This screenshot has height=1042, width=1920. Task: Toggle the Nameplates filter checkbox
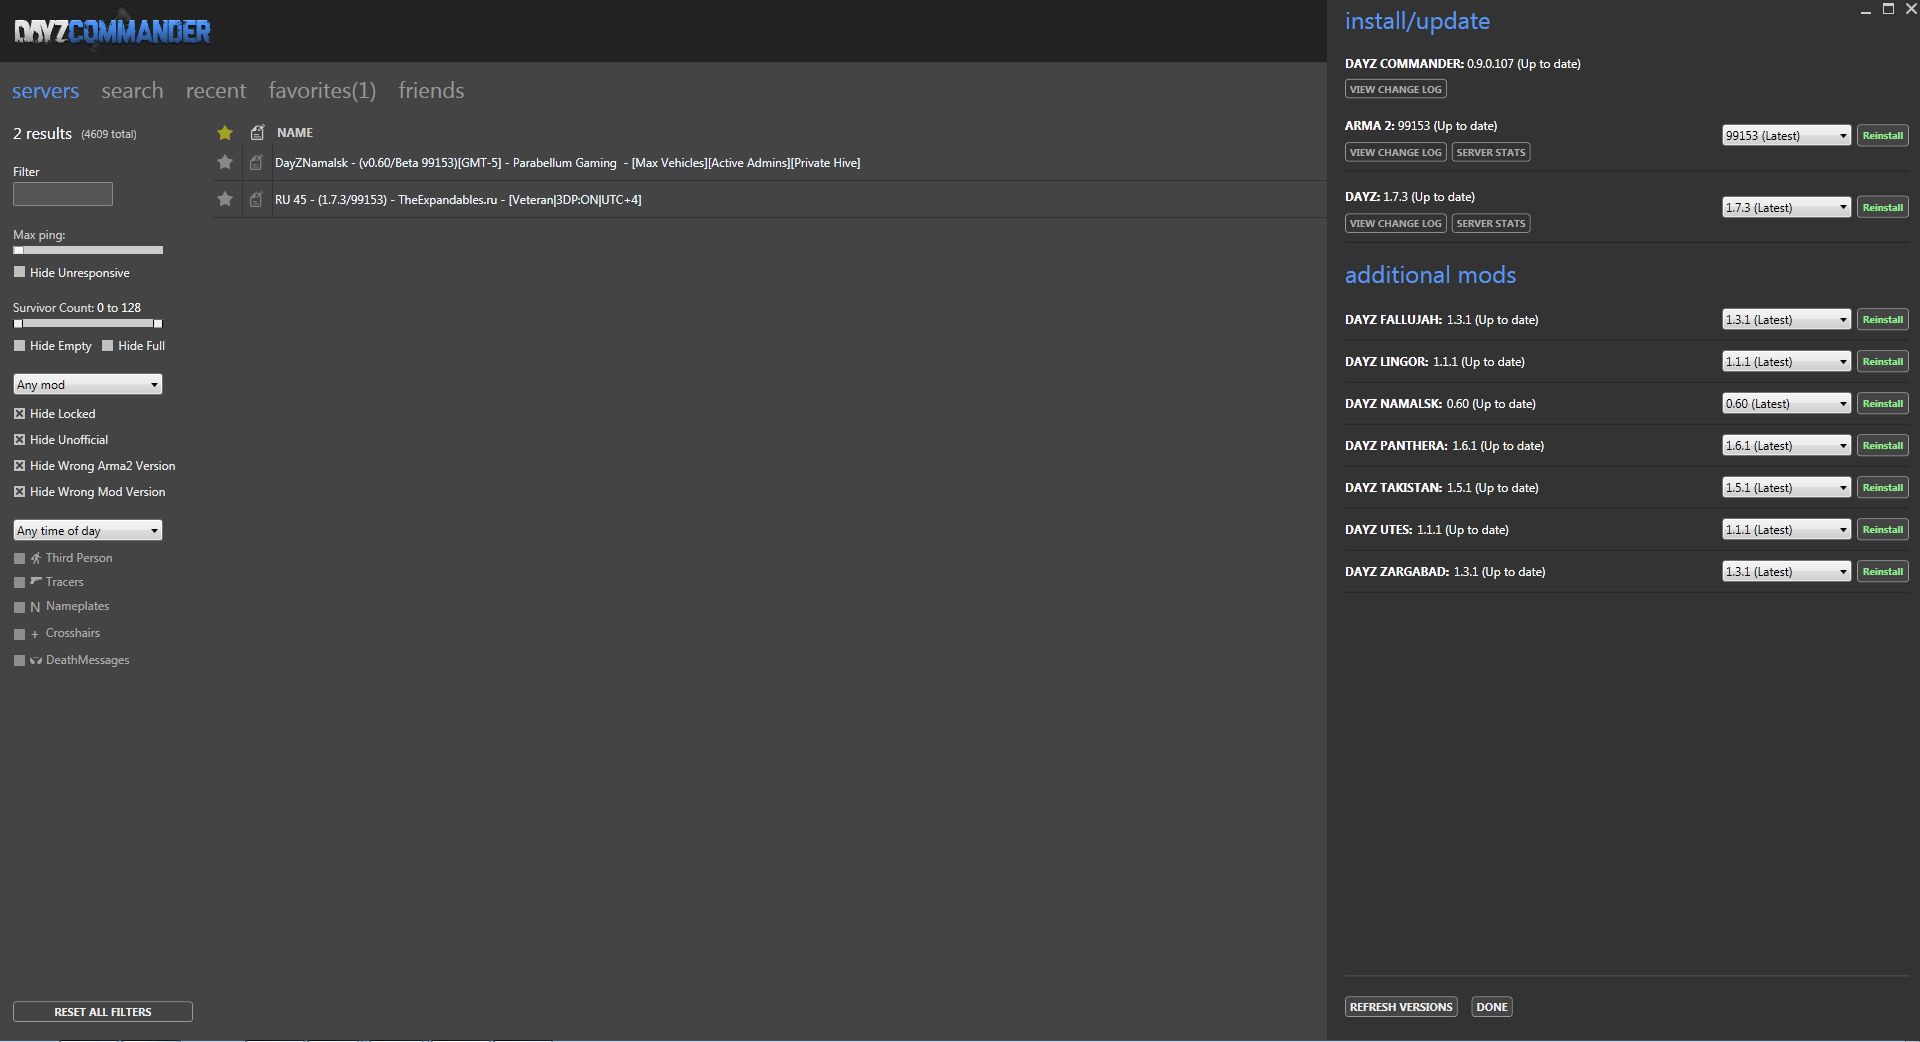[x=19, y=607]
